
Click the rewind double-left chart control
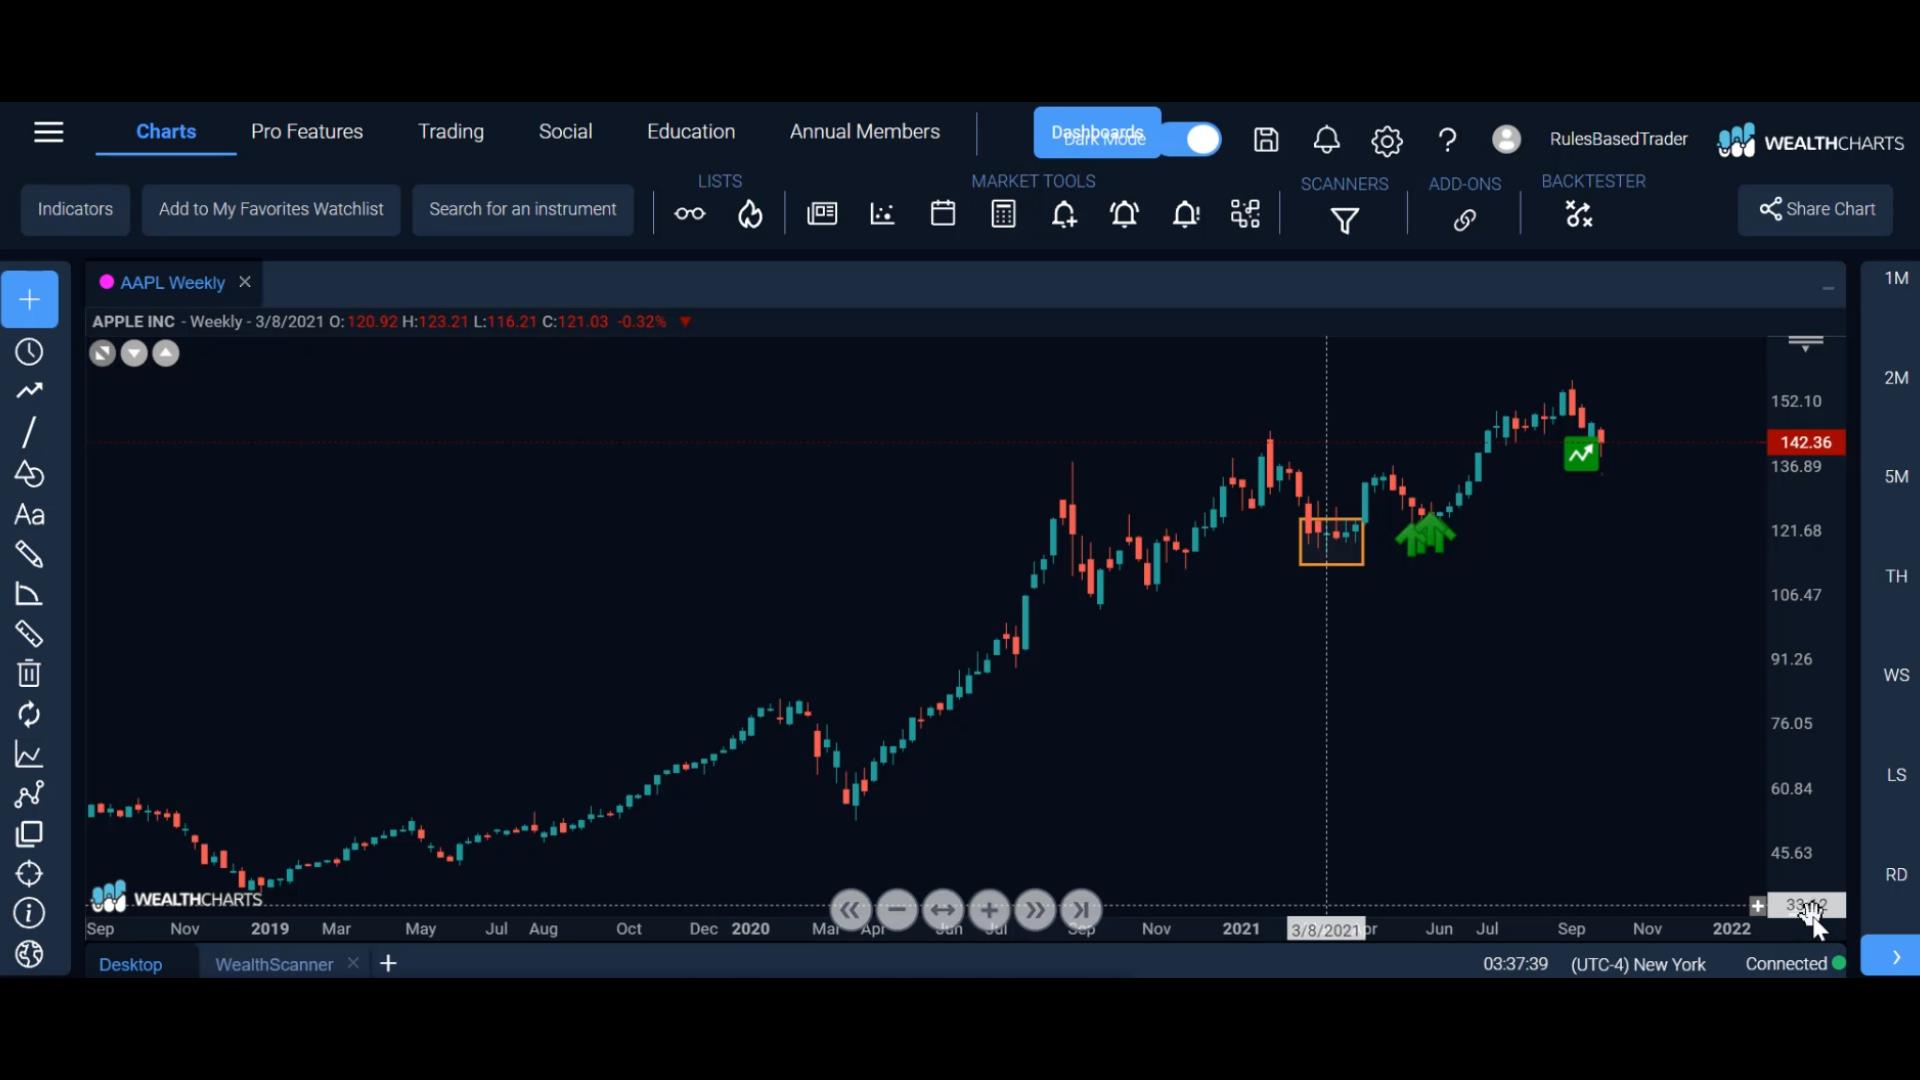coord(849,910)
